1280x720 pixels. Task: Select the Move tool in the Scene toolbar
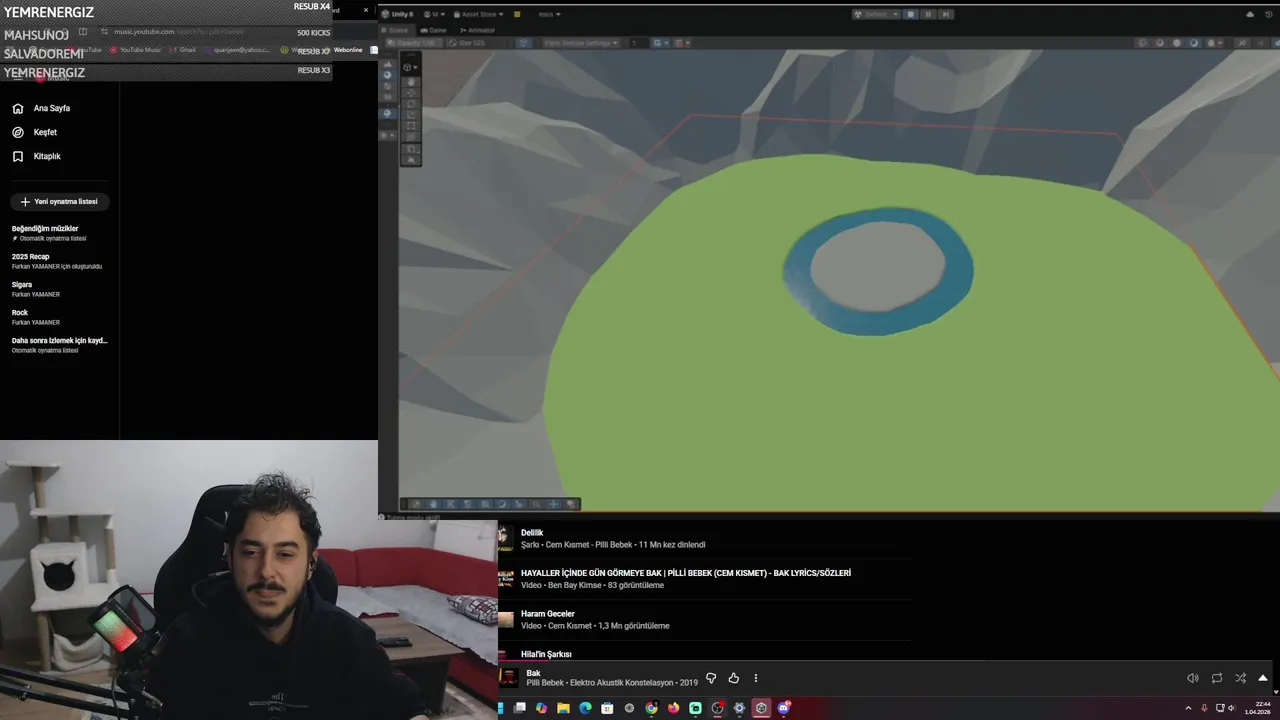(411, 93)
